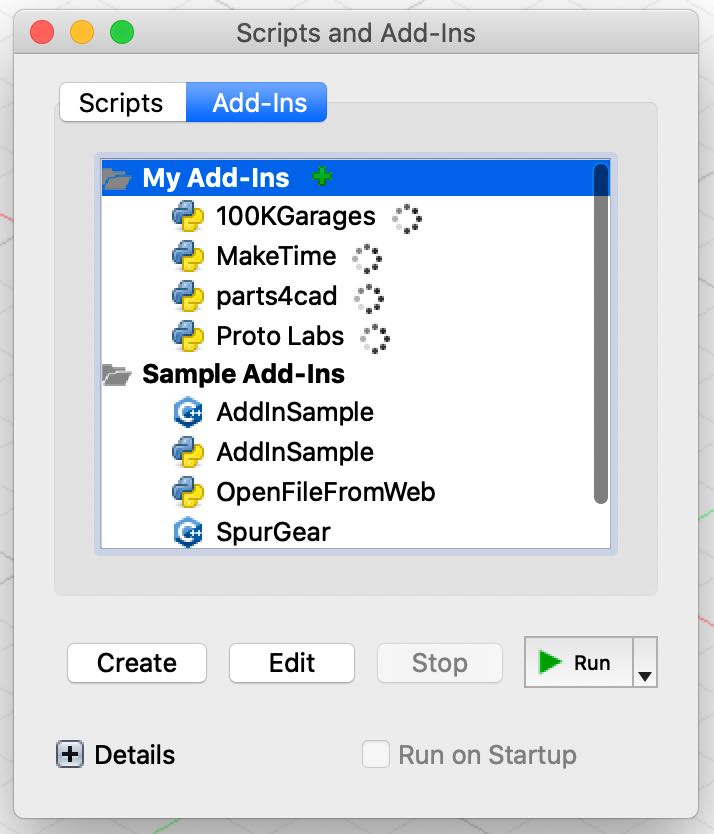
Task: Click the Run button
Action: [579, 662]
